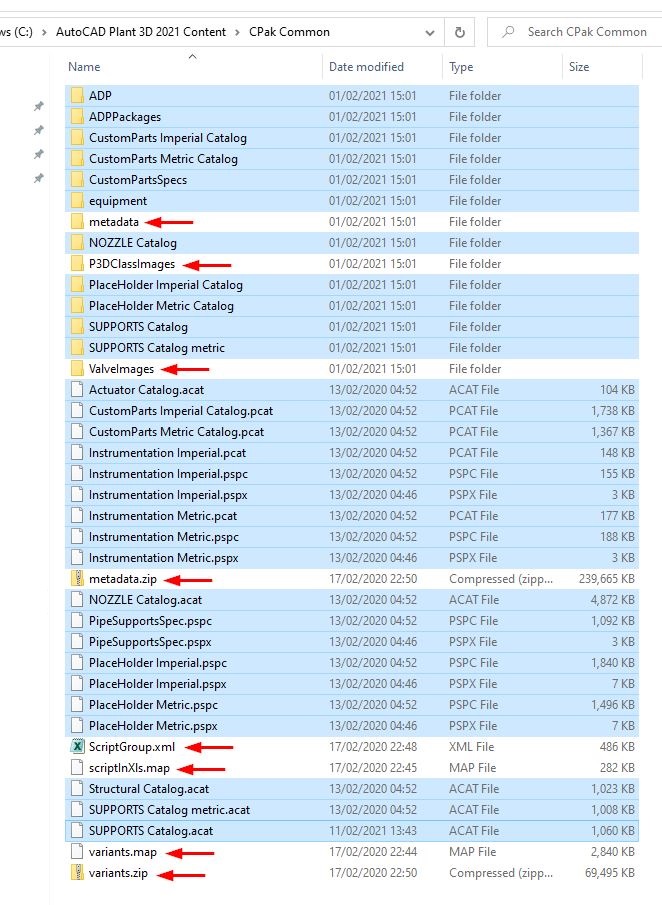Click the 69,495 KB size of variants.zip
This screenshot has height=905, width=662.
tap(609, 873)
